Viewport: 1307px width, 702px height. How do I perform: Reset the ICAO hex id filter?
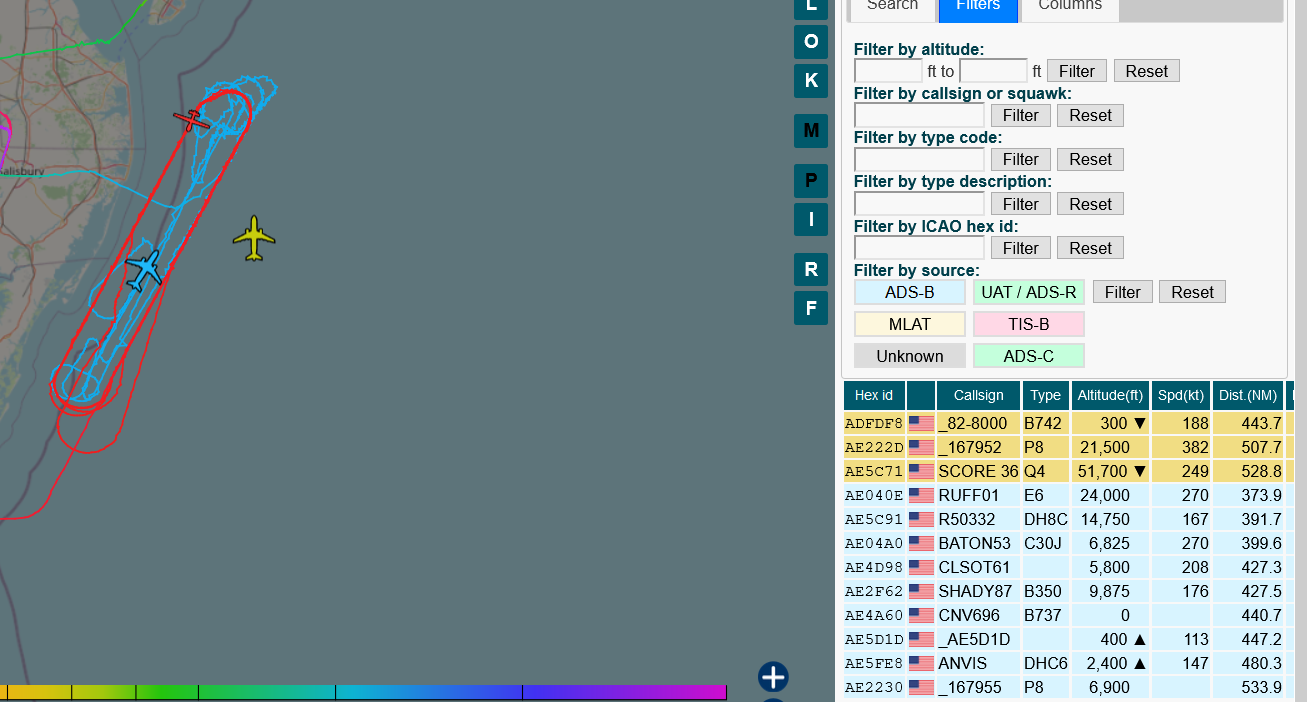point(1091,248)
